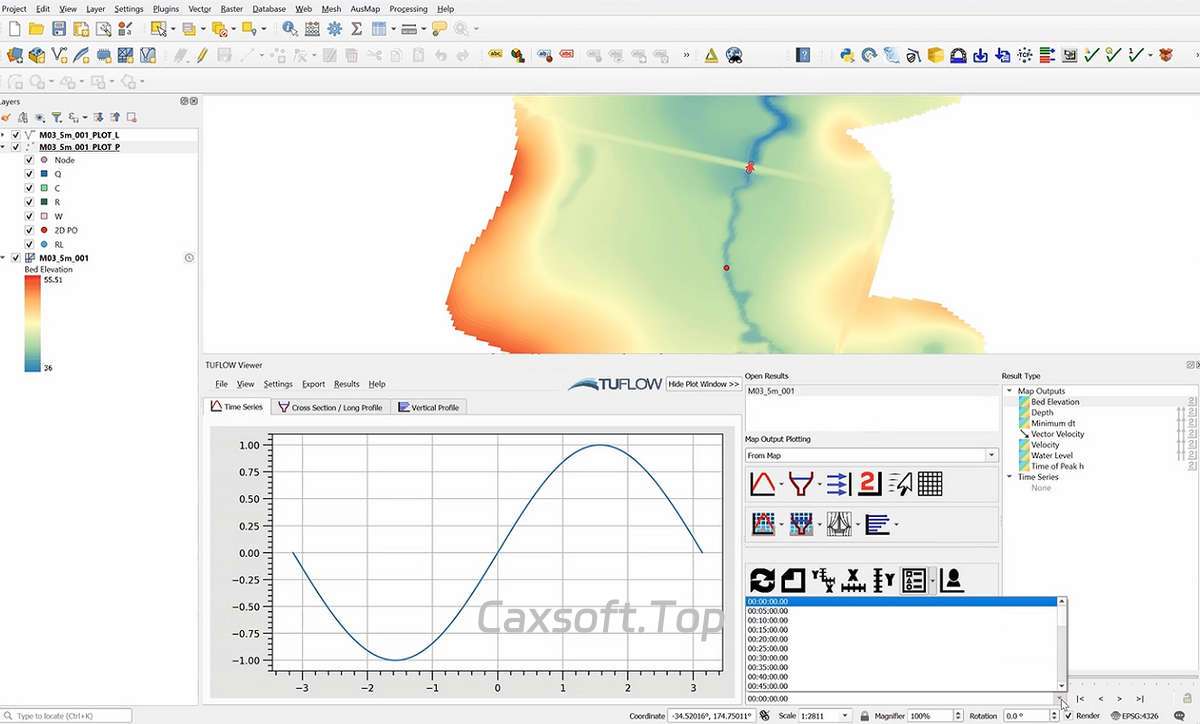1200x724 pixels.
Task: Toggle the Render checkbox in status bar
Action: [x=1068, y=716]
